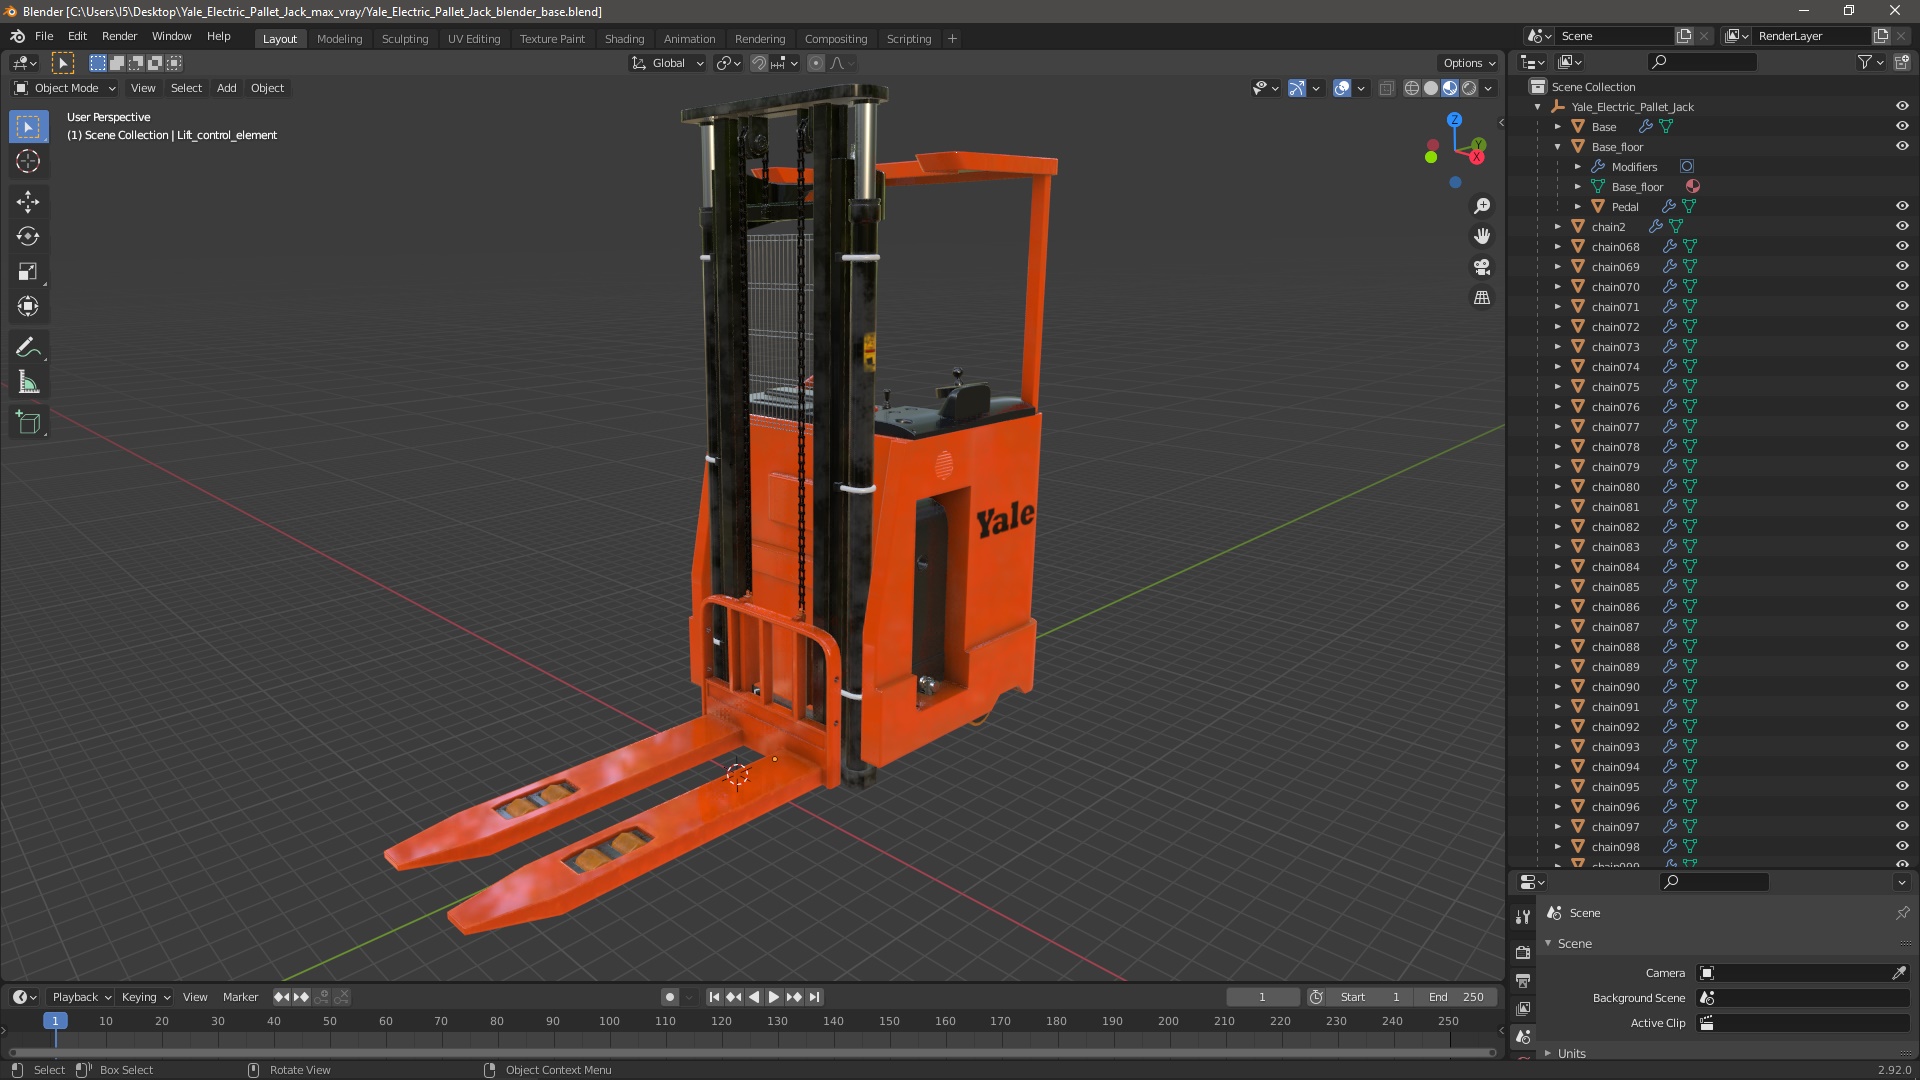Viewport: 1920px width, 1080px height.
Task: Open the View Layer properties tab
Action: pyautogui.click(x=1523, y=1008)
